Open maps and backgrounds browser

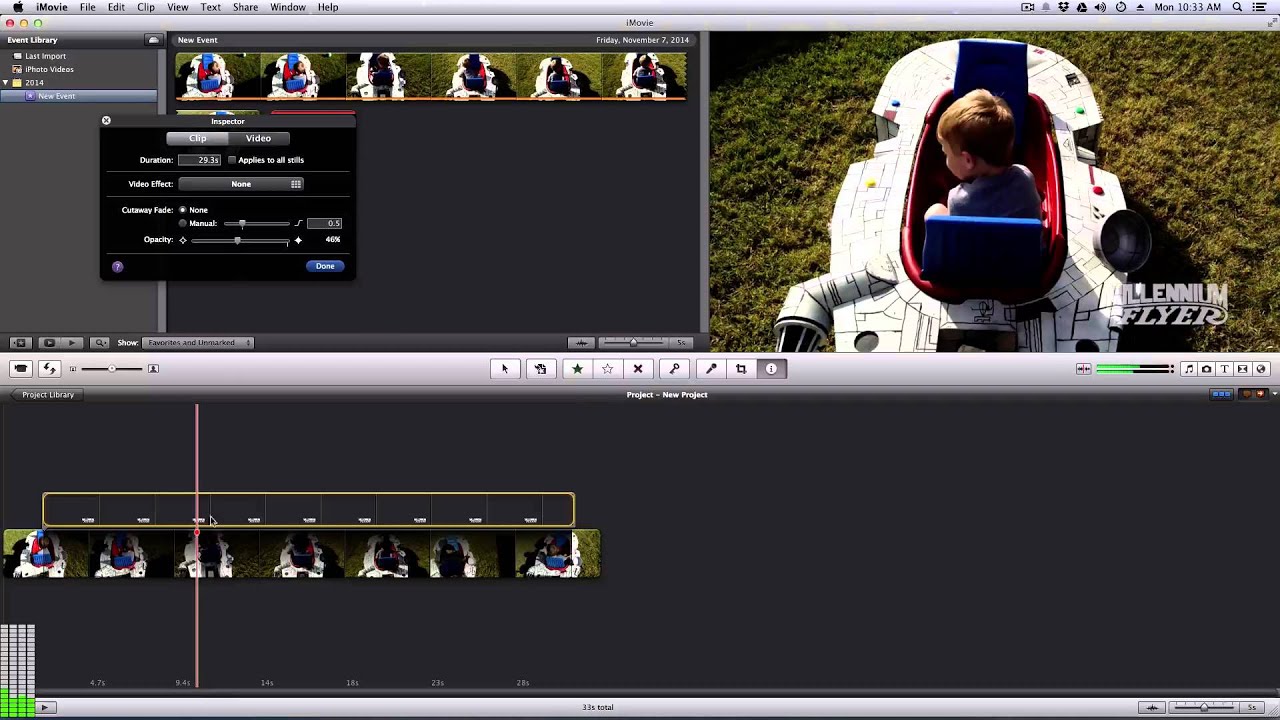coord(1261,369)
